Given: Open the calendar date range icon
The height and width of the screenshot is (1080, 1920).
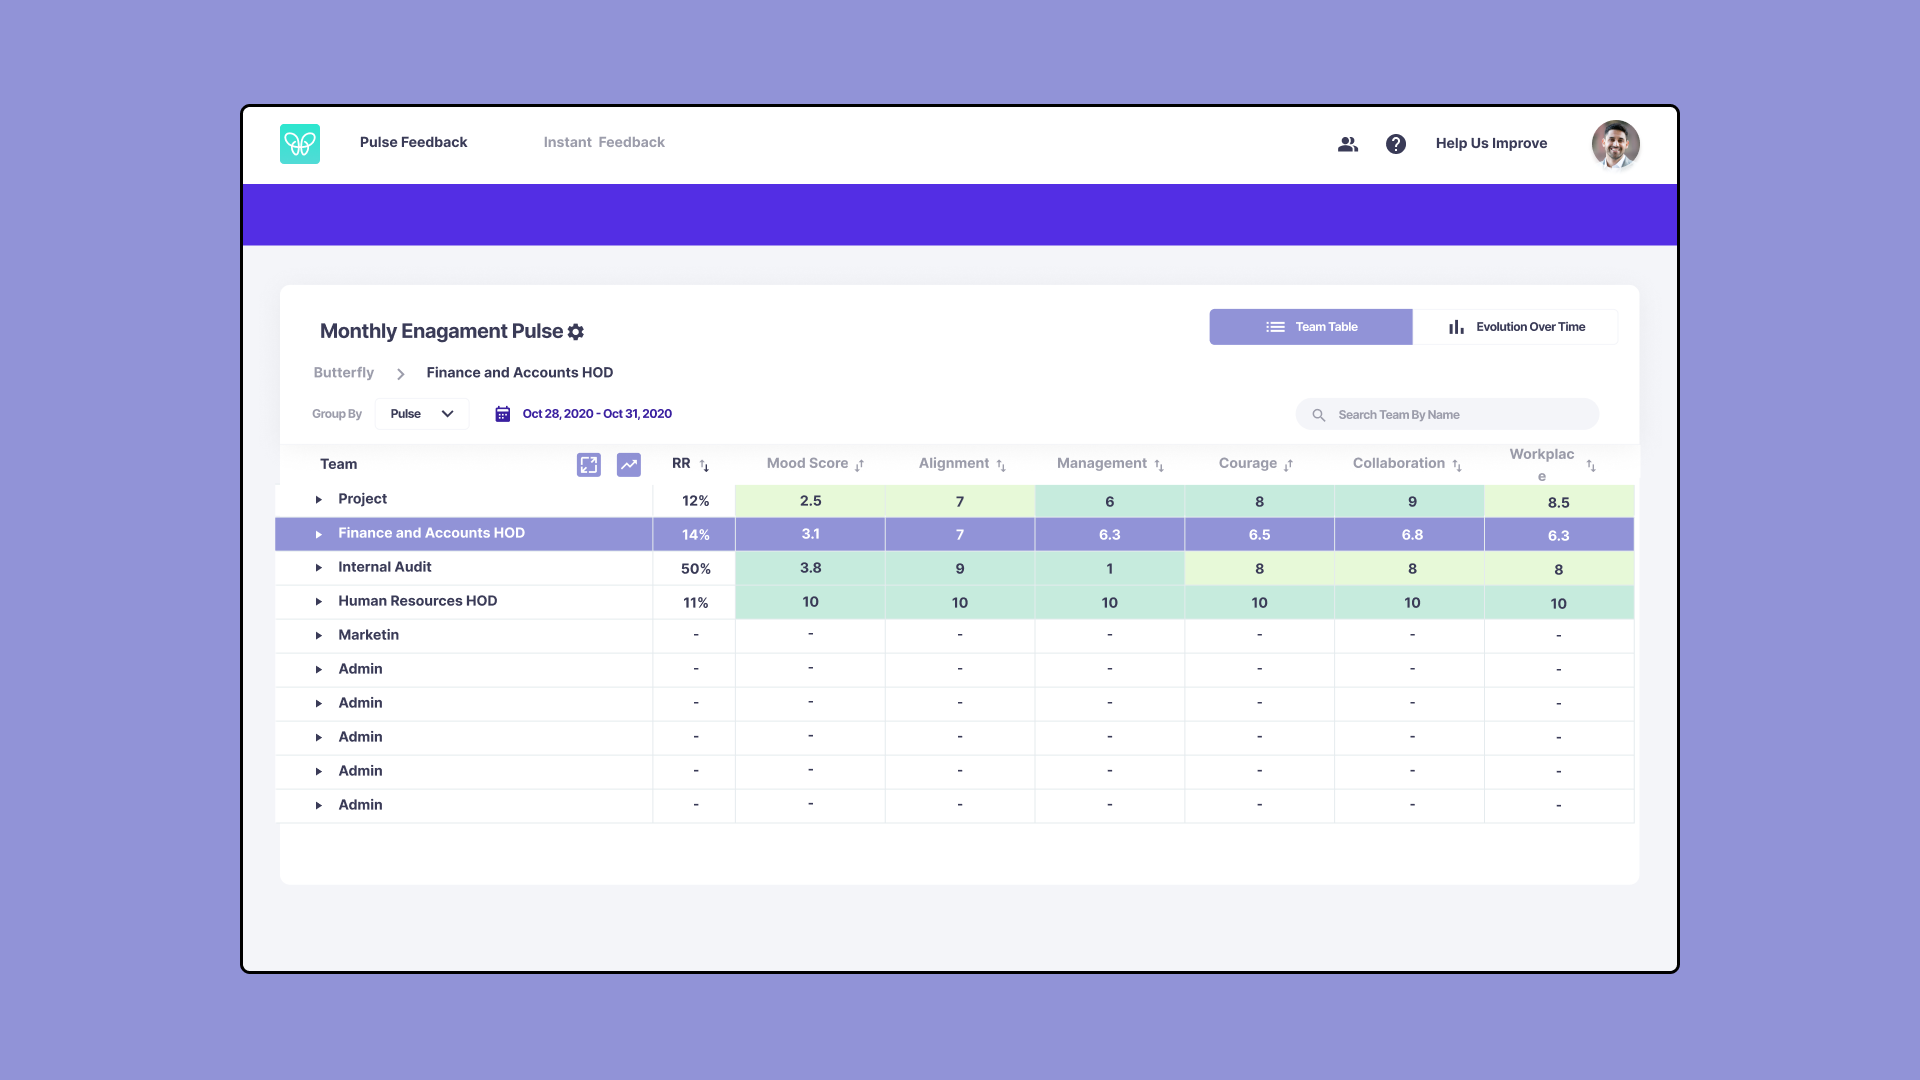Looking at the screenshot, I should point(502,414).
